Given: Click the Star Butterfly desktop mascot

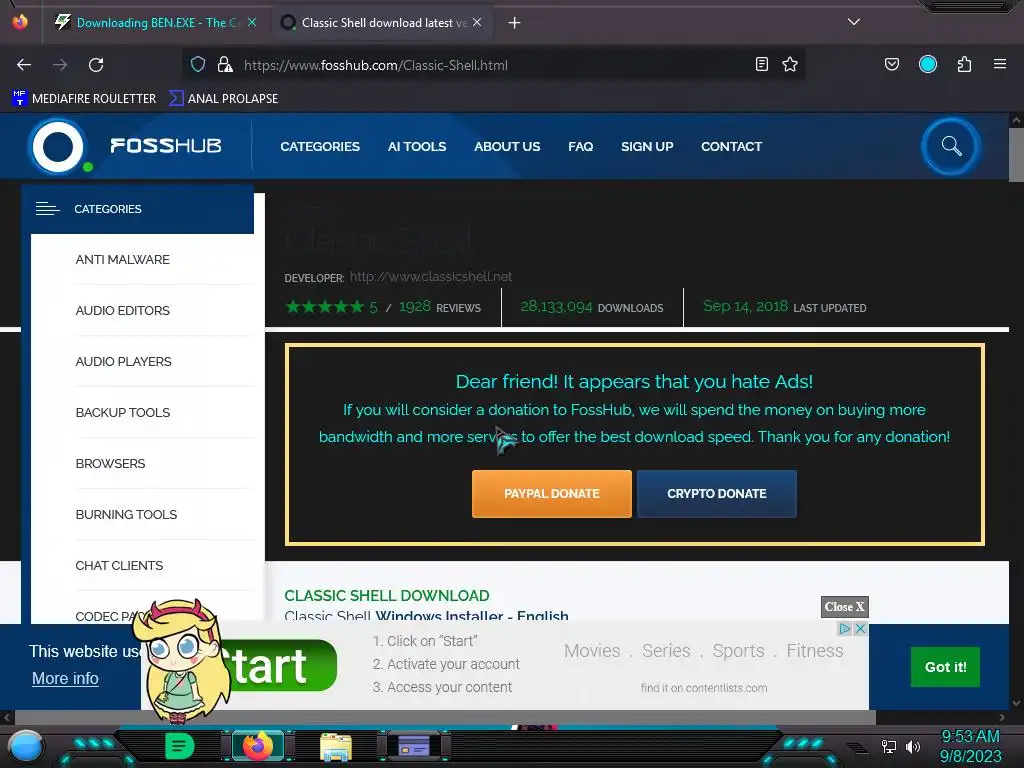Looking at the screenshot, I should pyautogui.click(x=182, y=661).
